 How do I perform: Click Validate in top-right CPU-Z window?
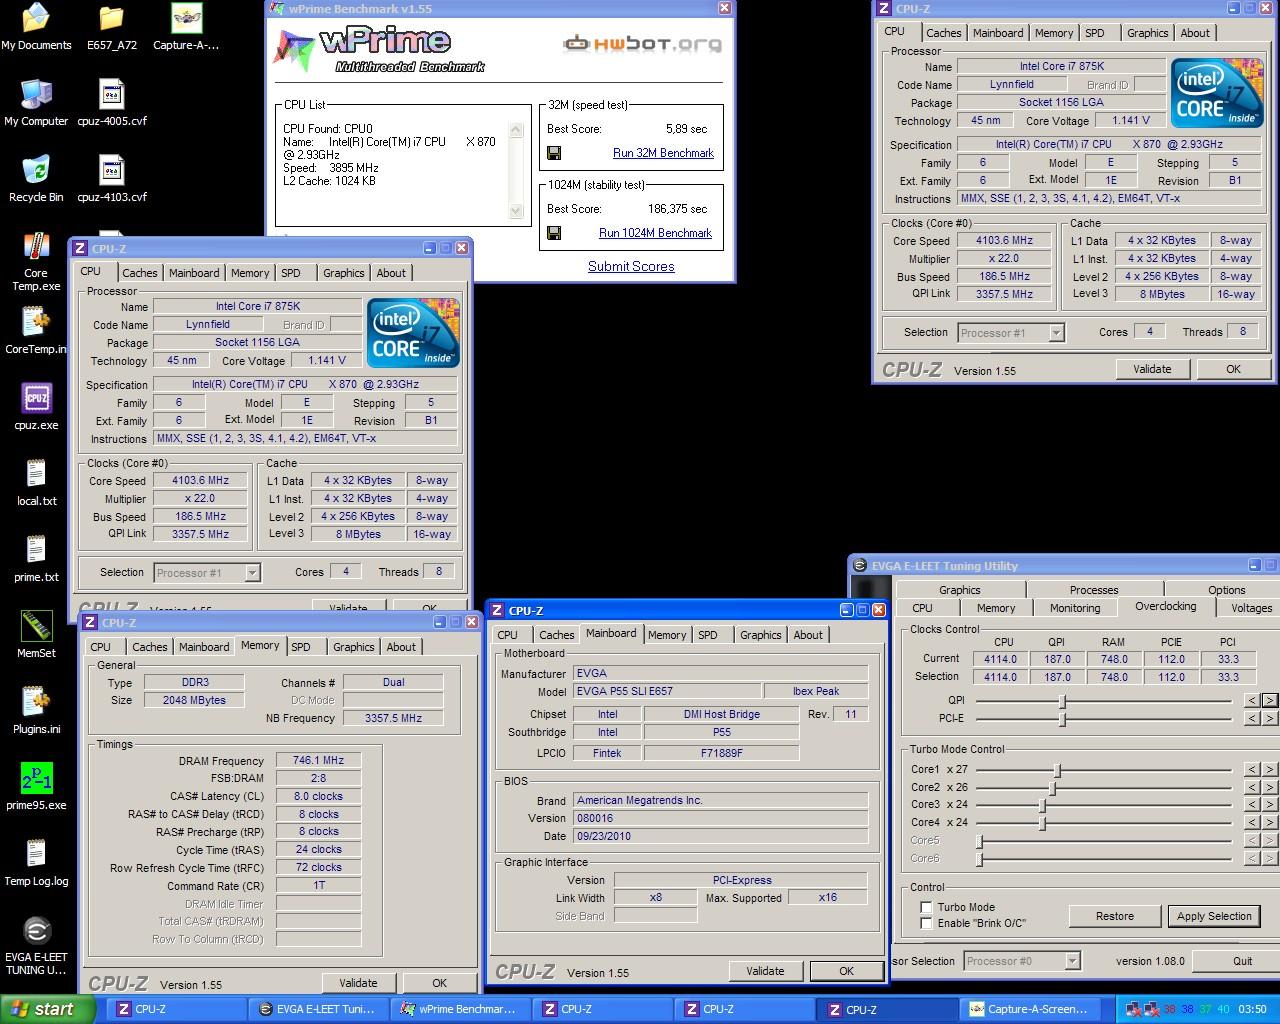click(1152, 369)
